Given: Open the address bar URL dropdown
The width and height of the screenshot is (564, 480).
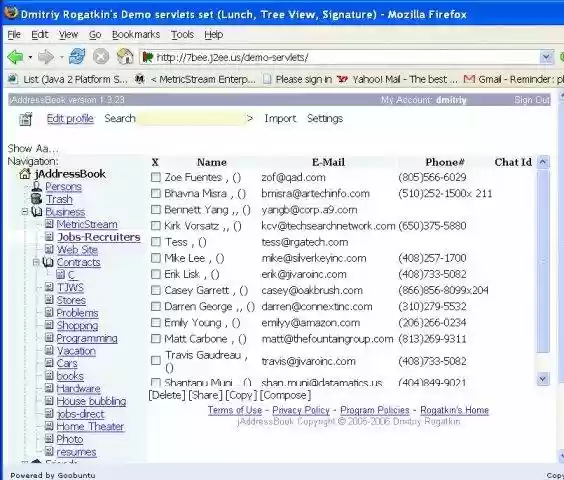Looking at the screenshot, I should 546,57.
